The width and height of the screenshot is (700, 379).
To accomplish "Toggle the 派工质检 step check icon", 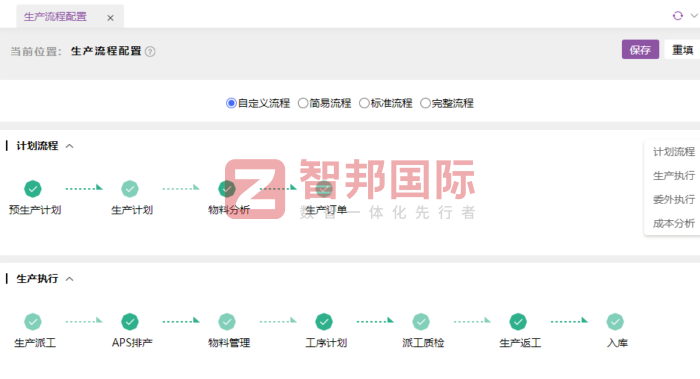I will (421, 321).
